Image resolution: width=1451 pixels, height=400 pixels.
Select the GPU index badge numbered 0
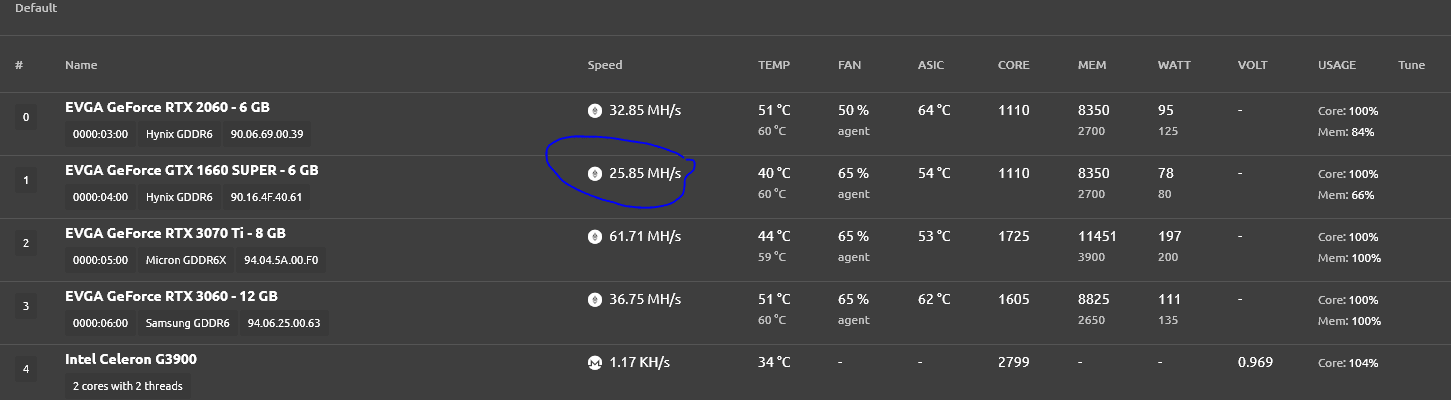[x=25, y=118]
